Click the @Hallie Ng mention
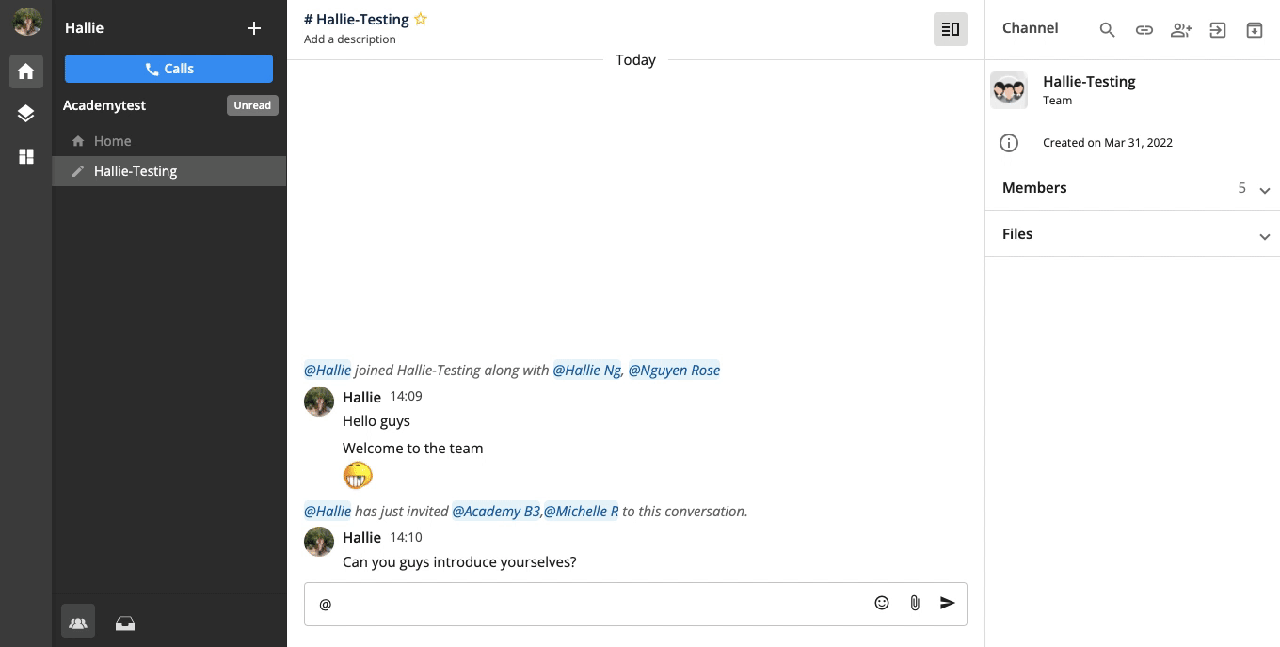 [587, 370]
